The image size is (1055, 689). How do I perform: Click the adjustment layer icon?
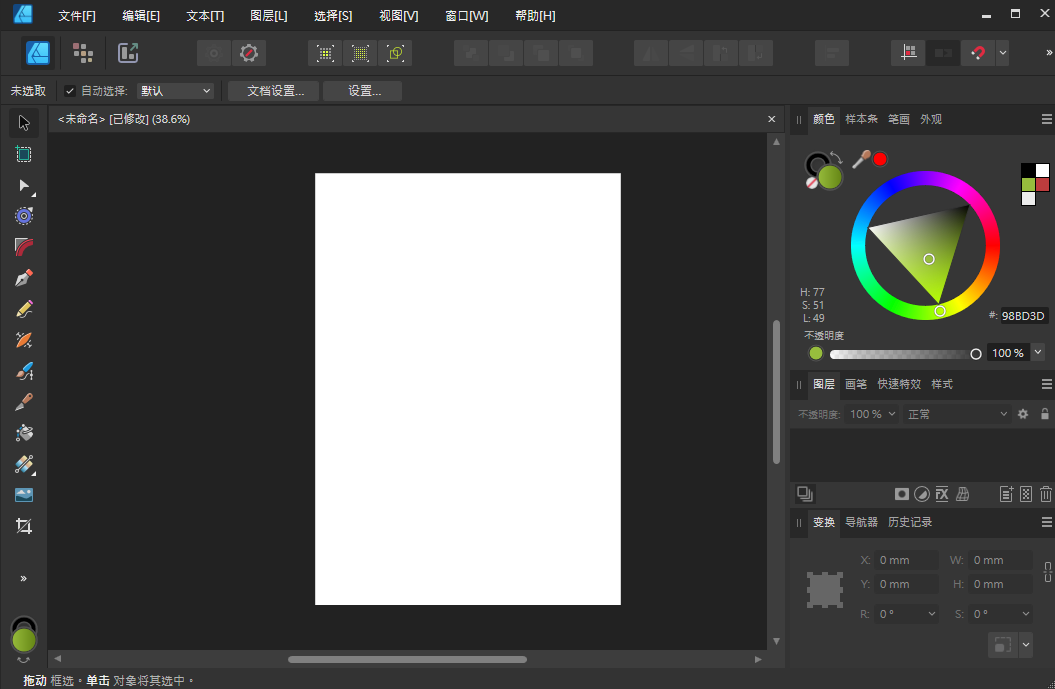coord(922,494)
